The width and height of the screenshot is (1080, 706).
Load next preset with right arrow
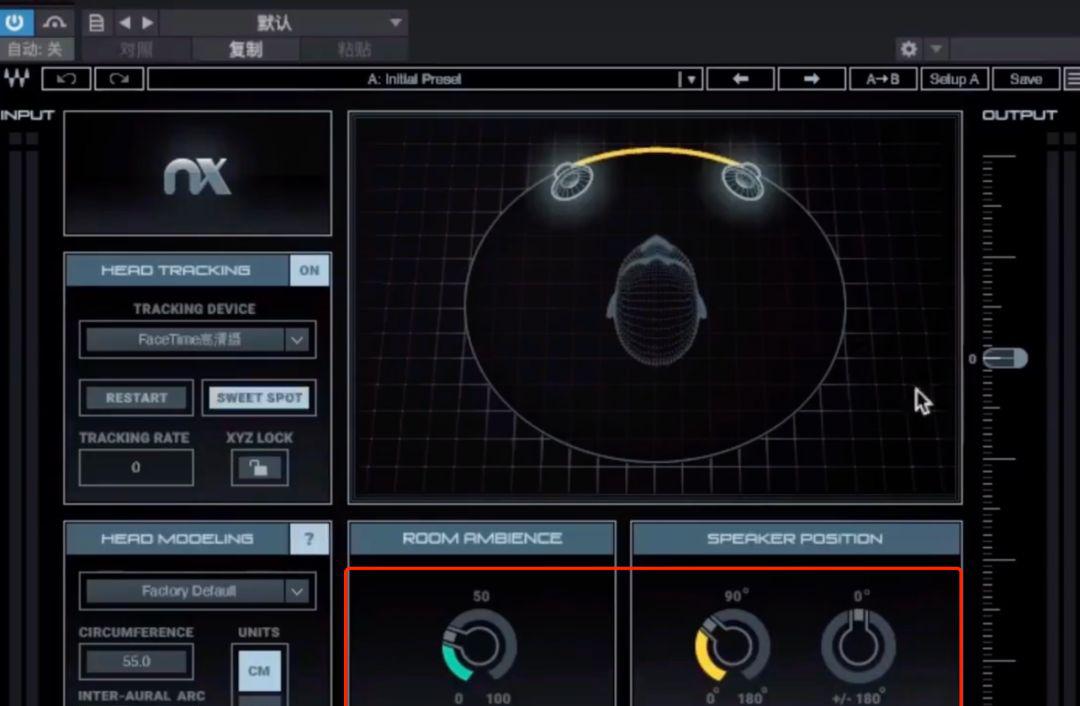point(811,79)
